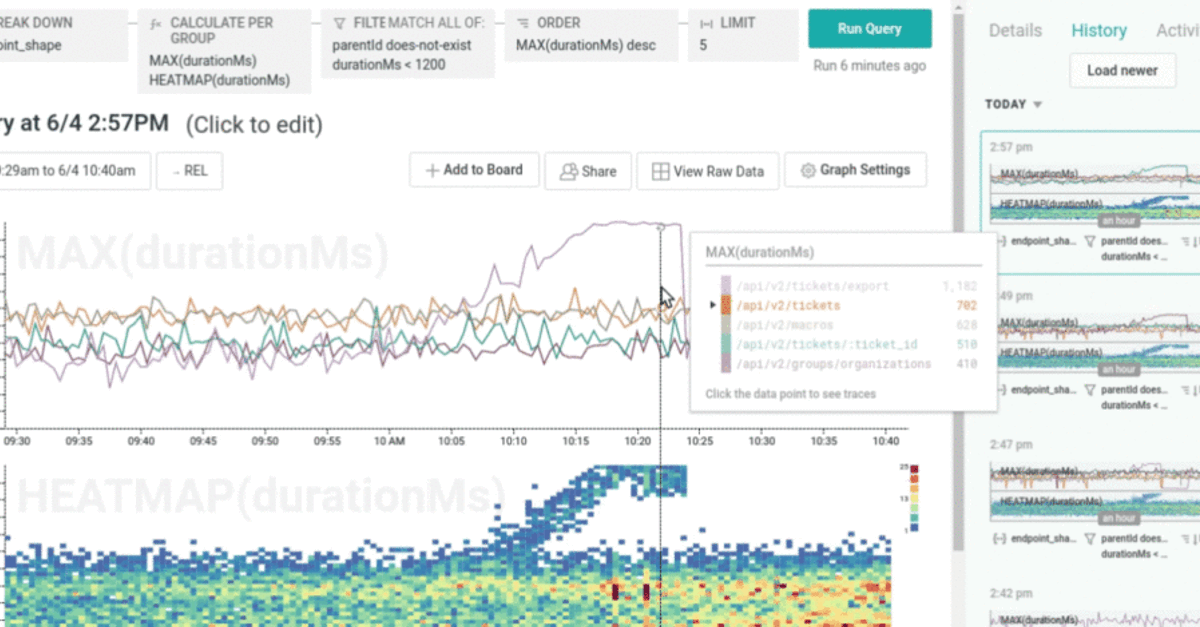Viewport: 1200px width, 627px height.
Task: Click the Share button
Action: (x=588, y=171)
